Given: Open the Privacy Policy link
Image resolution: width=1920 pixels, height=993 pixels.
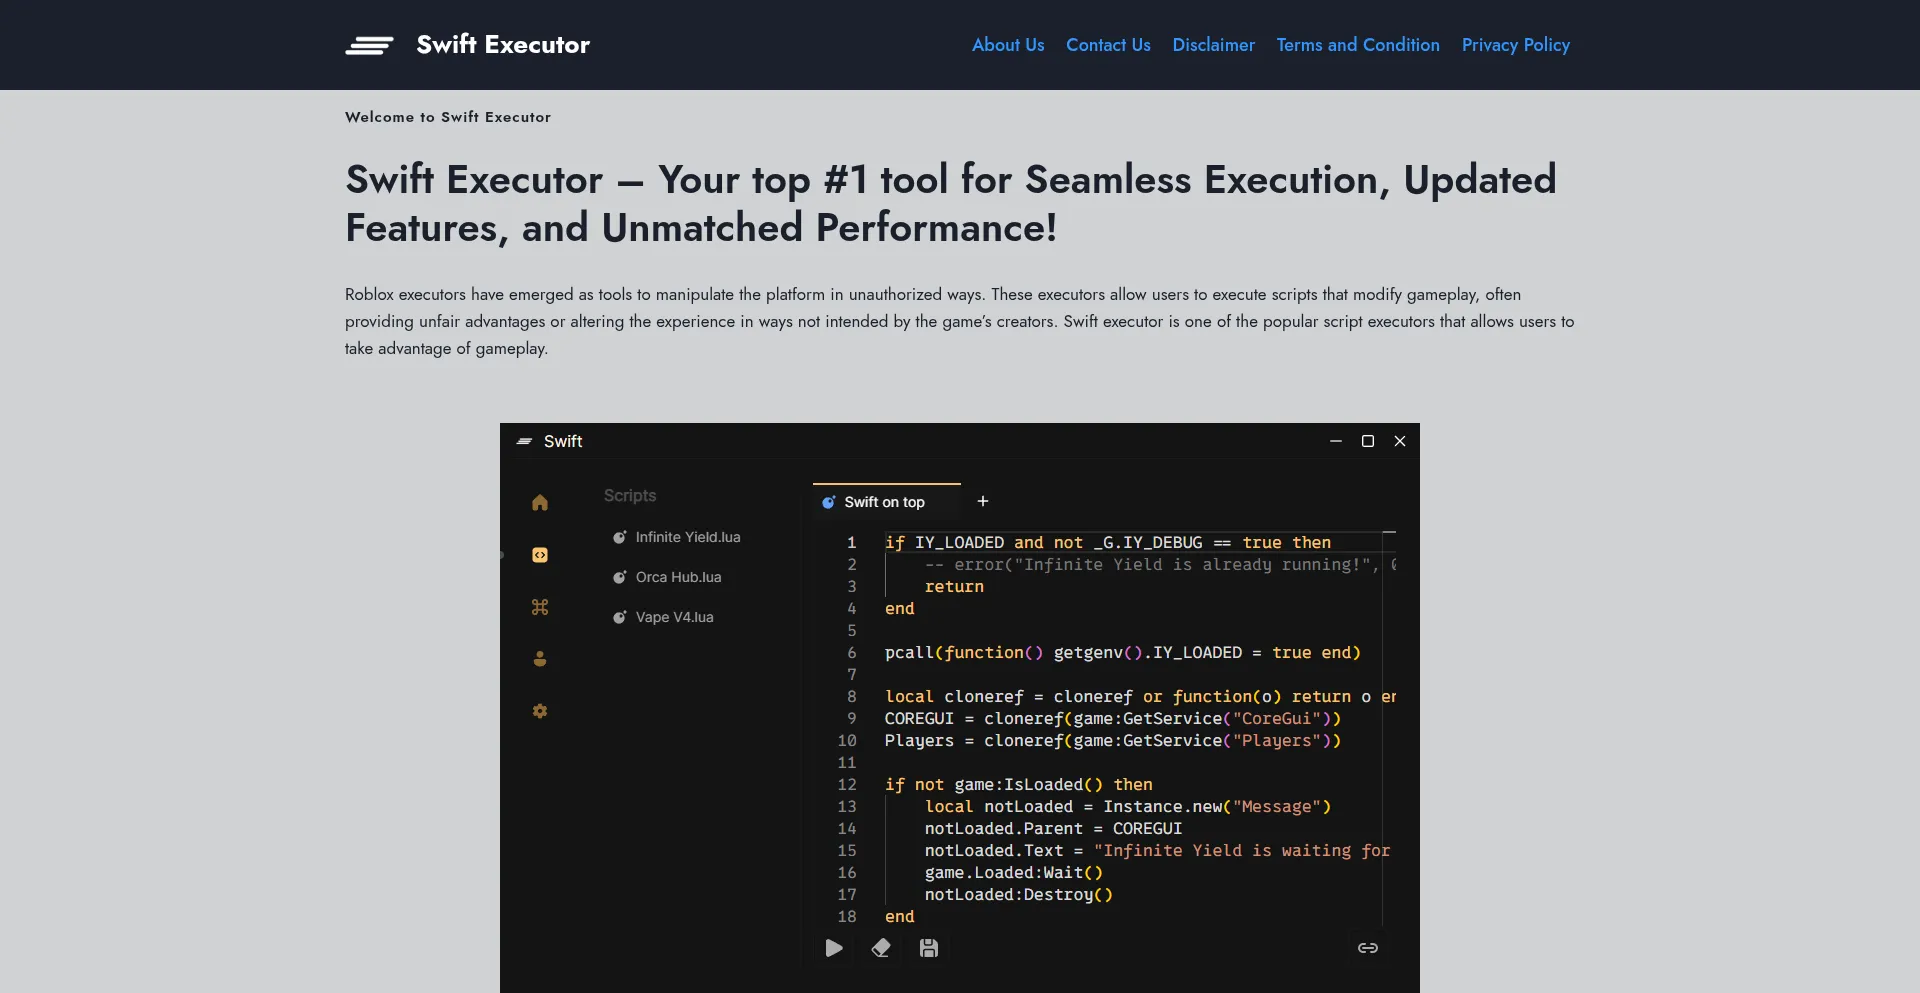Looking at the screenshot, I should pos(1515,45).
